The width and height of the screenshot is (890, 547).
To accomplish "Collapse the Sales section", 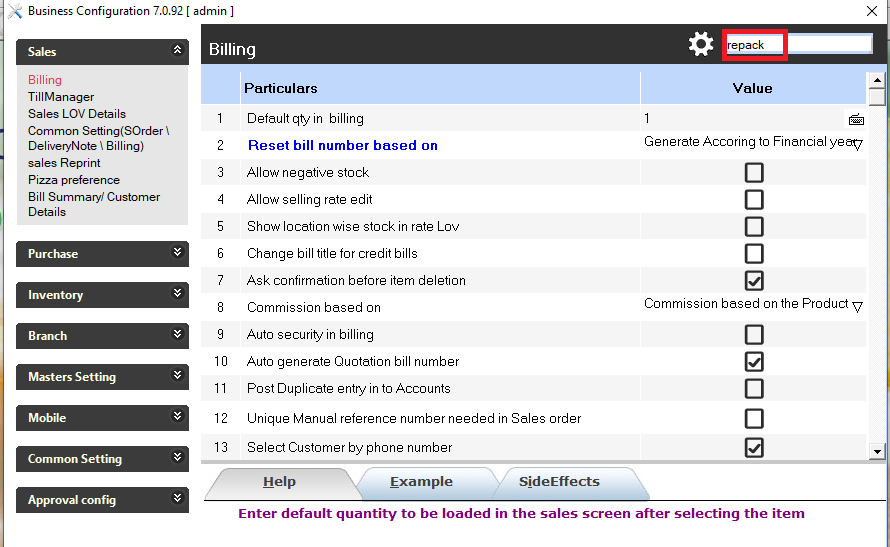I will click(x=178, y=50).
